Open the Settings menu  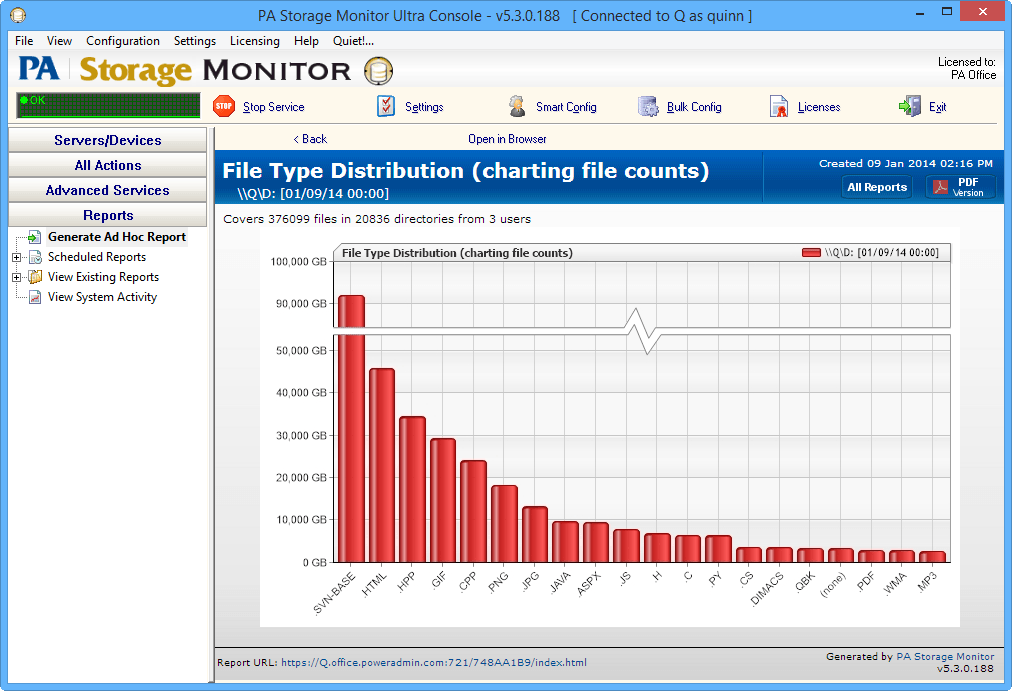click(195, 41)
